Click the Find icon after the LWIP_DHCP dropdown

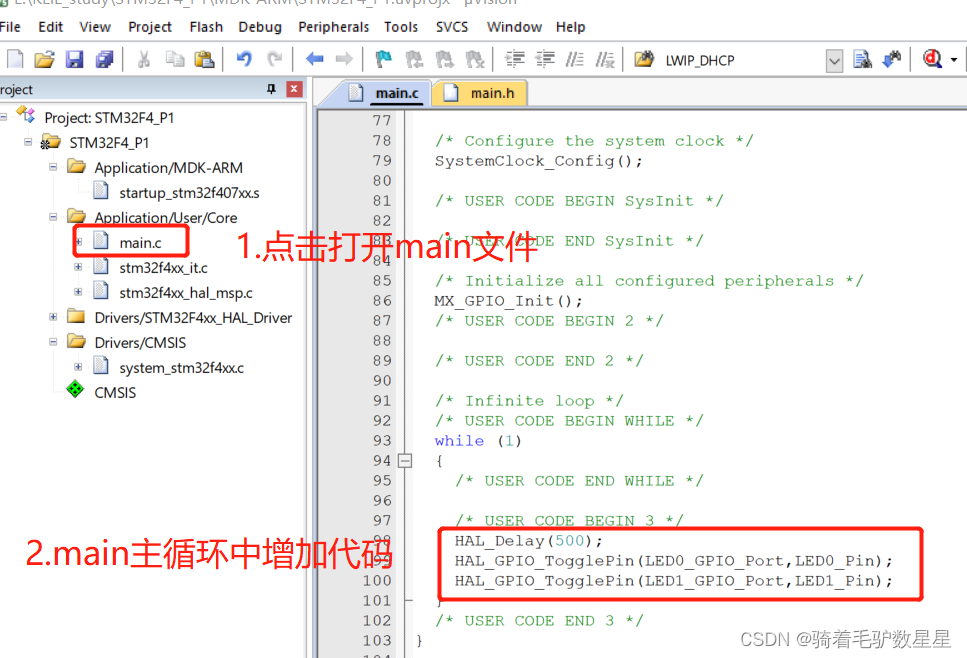[x=862, y=59]
